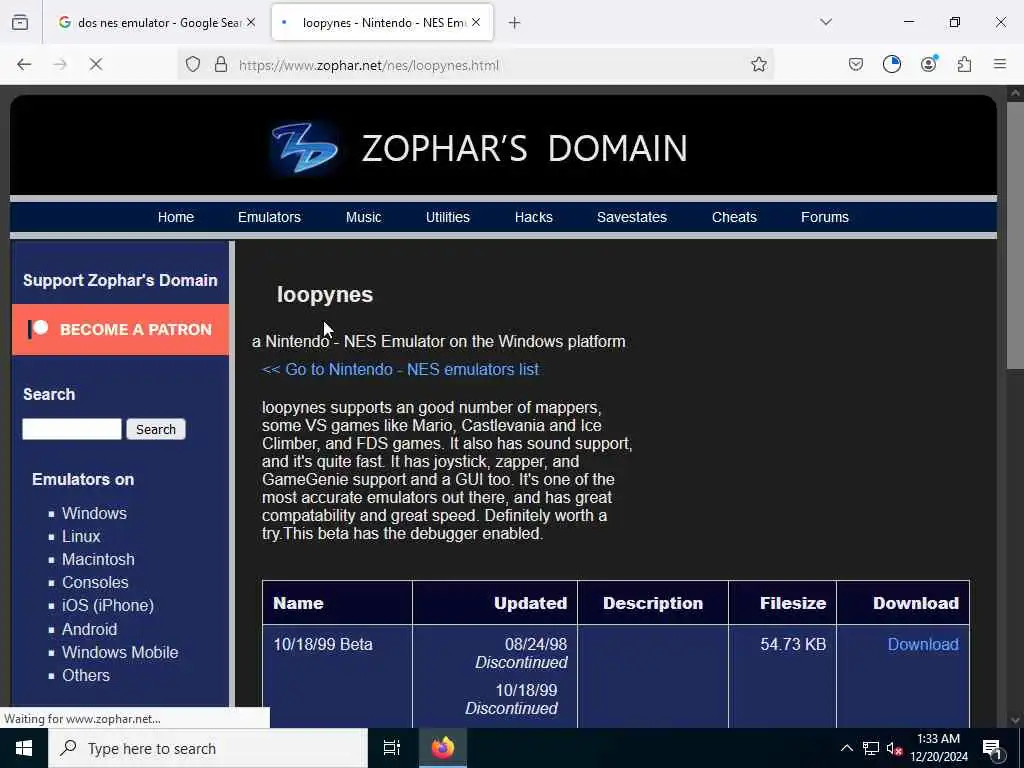Open the Consoles emulators link

(x=95, y=583)
